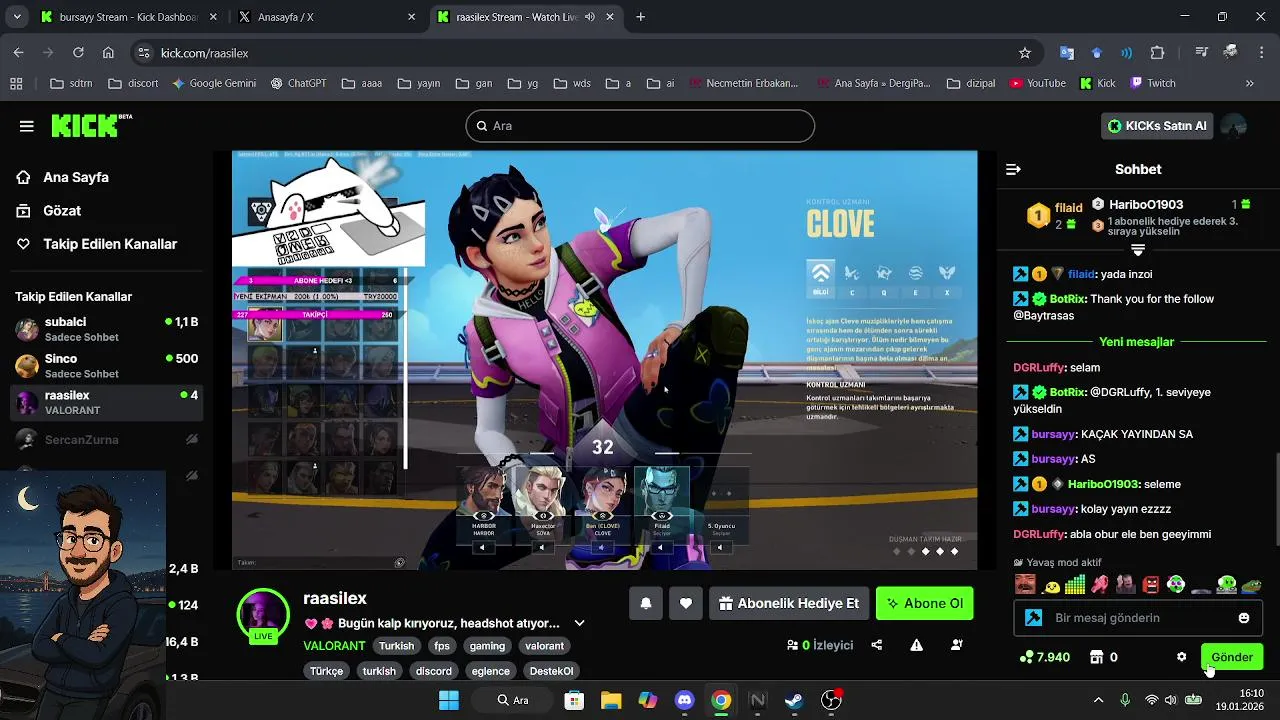The width and height of the screenshot is (1280, 720).
Task: Open chat settings gear
Action: tap(1181, 657)
